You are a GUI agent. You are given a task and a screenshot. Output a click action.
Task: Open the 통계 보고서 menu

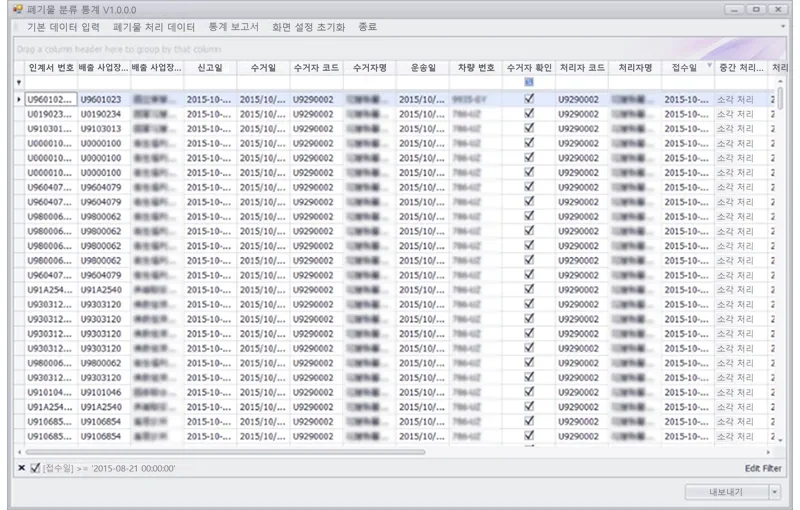click(233, 27)
